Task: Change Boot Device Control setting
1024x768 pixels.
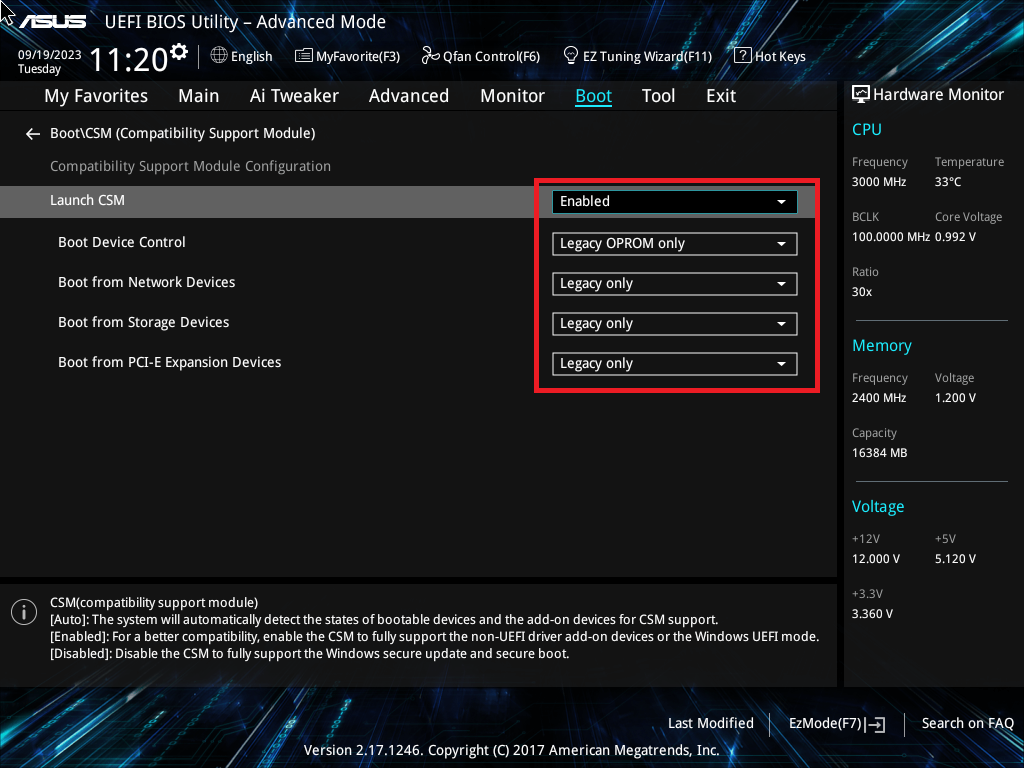Action: coord(673,243)
